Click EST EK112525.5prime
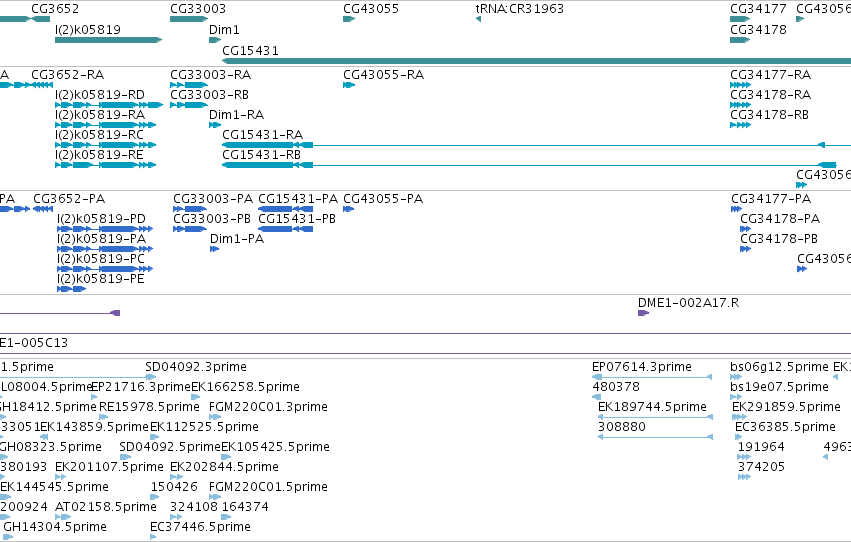The image size is (851, 542). point(155,437)
